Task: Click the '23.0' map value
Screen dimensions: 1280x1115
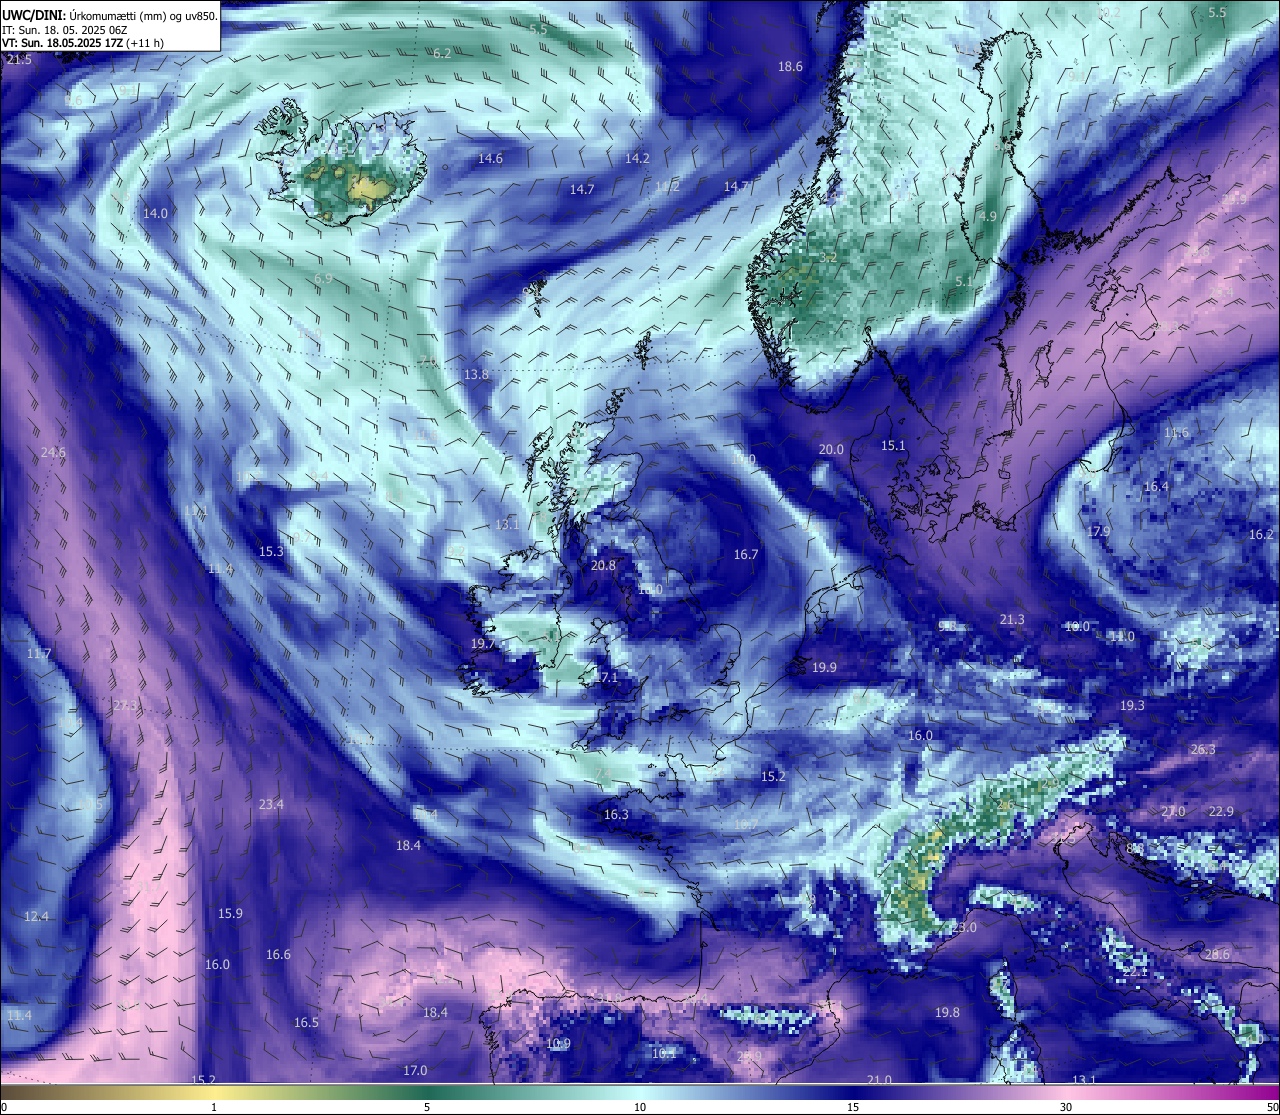Action: (964, 927)
